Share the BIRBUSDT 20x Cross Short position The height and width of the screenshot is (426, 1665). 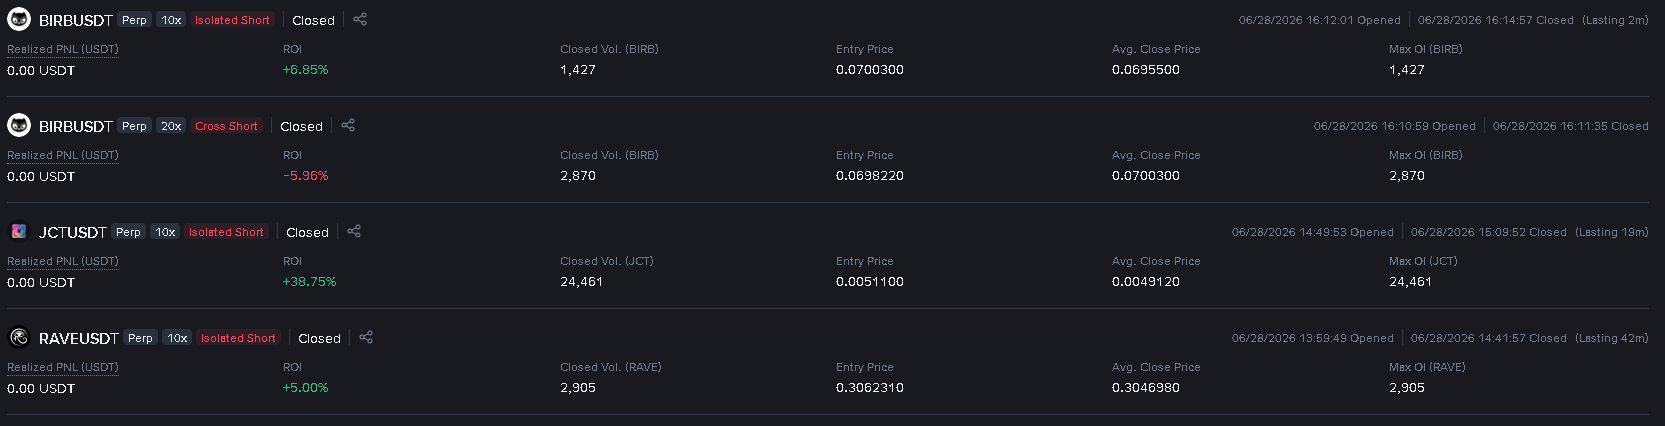(348, 125)
